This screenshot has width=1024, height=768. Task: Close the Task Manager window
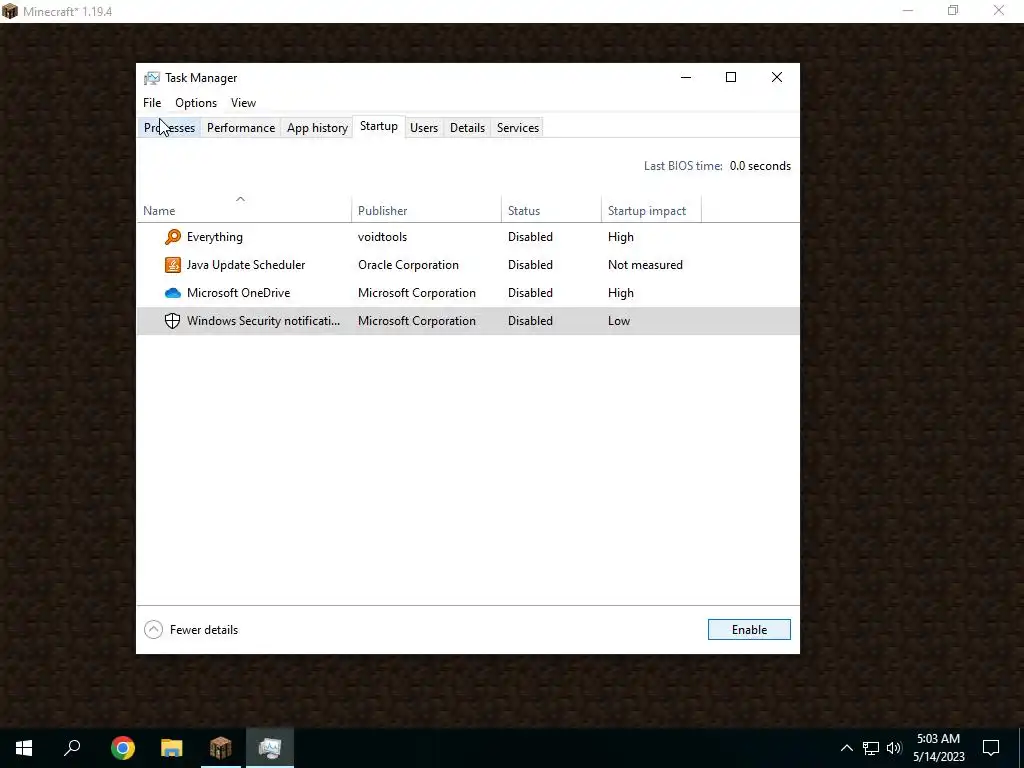pos(776,77)
